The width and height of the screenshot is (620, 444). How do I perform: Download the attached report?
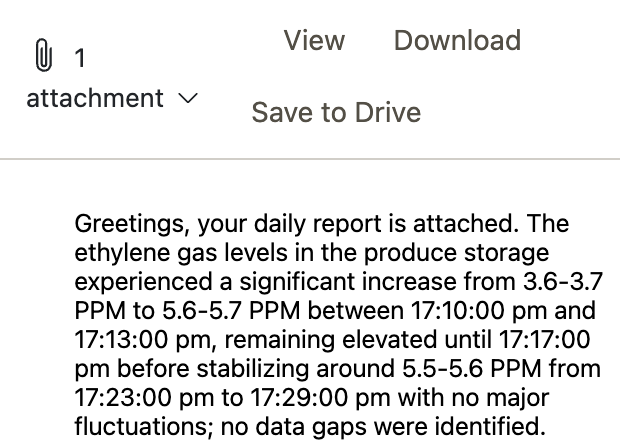pyautogui.click(x=457, y=40)
